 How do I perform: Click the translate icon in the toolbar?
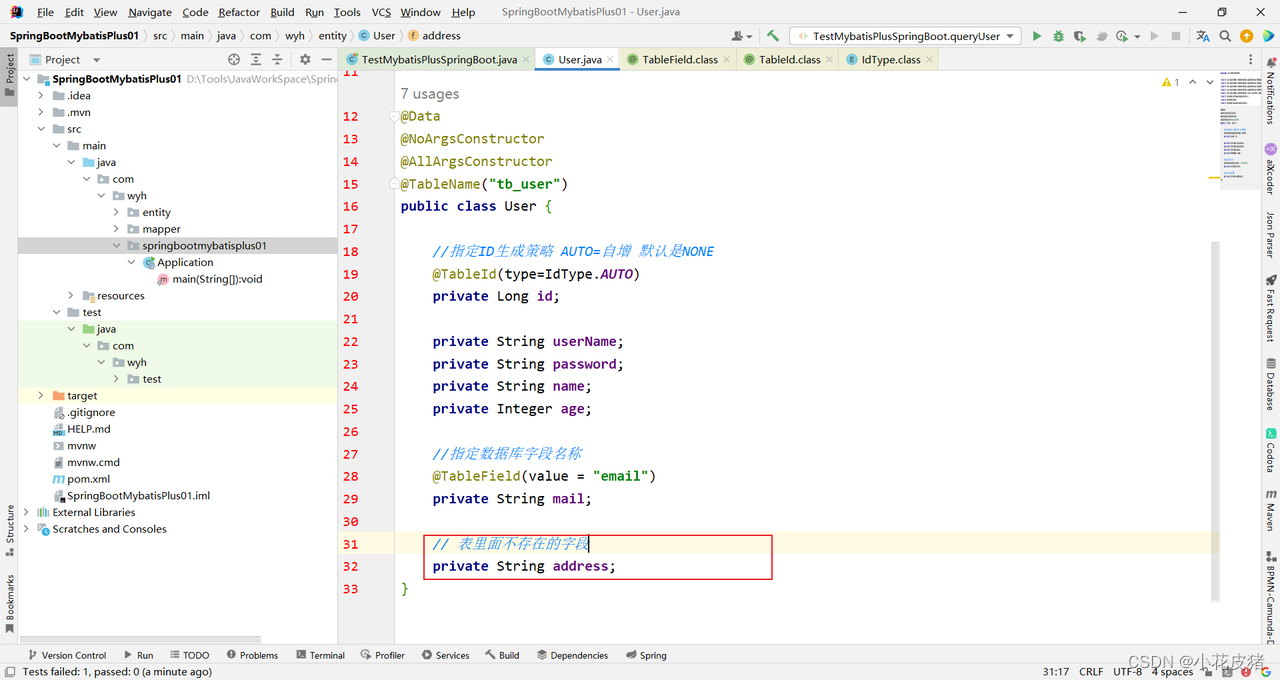click(1204, 36)
